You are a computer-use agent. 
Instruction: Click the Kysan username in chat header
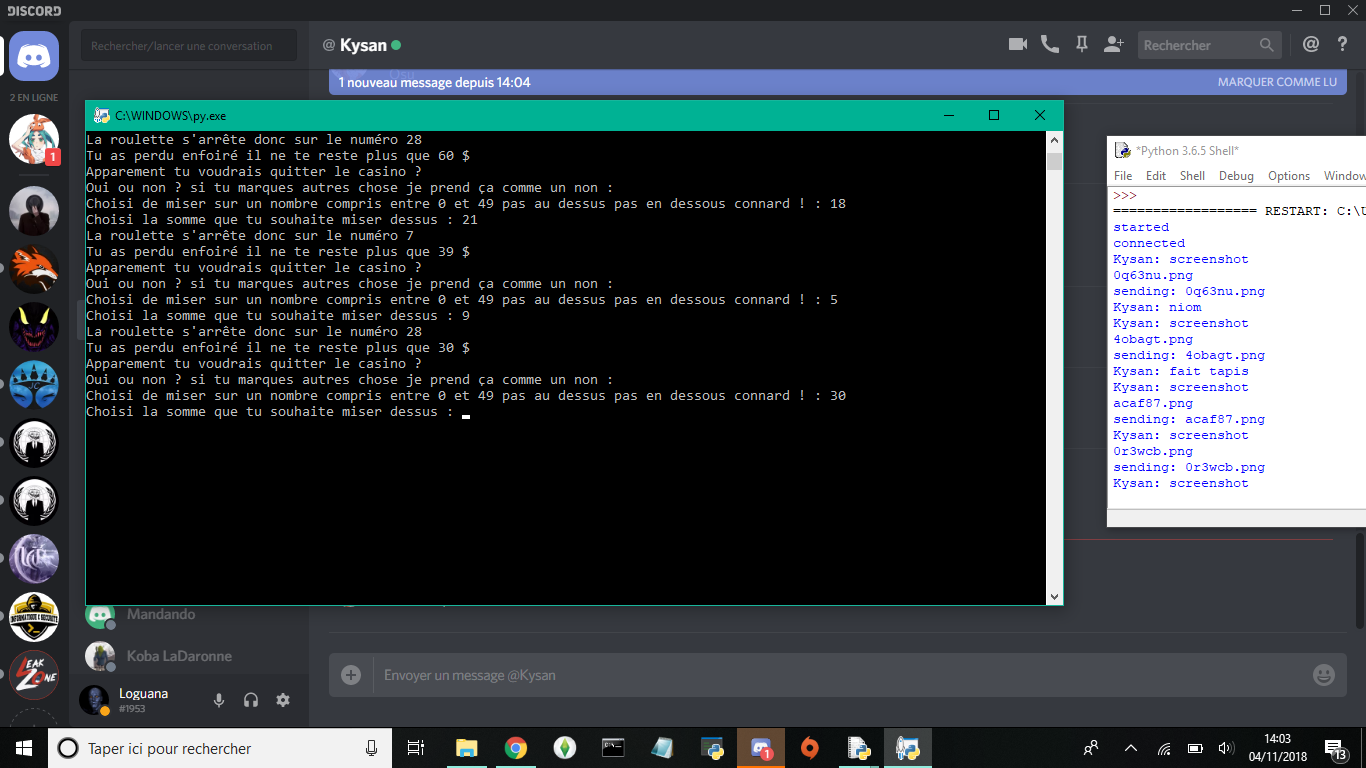coord(363,45)
